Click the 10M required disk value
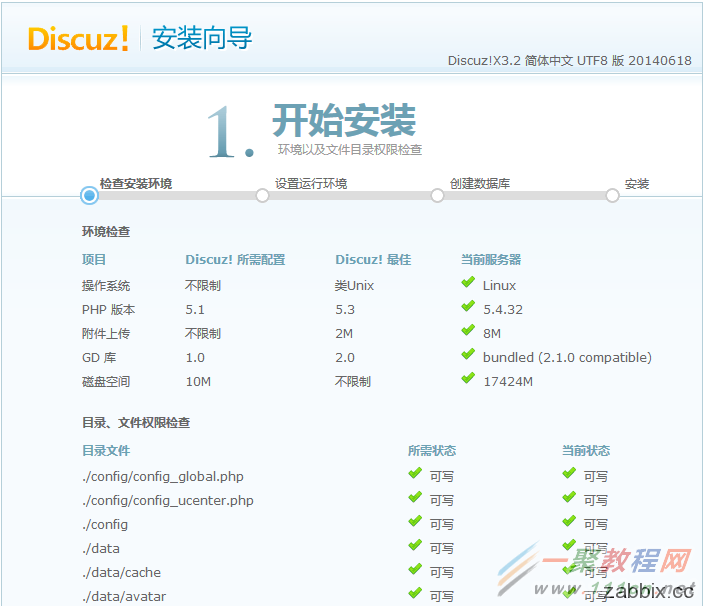 point(198,382)
